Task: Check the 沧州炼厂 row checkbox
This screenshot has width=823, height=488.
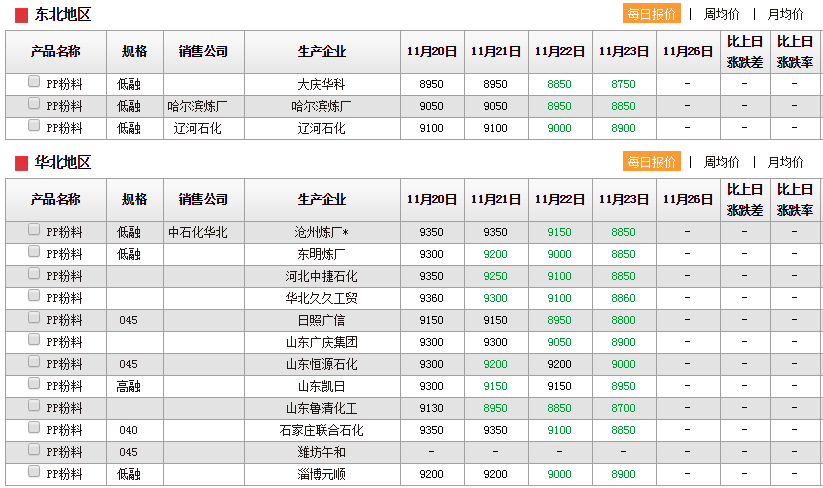Action: click(34, 230)
